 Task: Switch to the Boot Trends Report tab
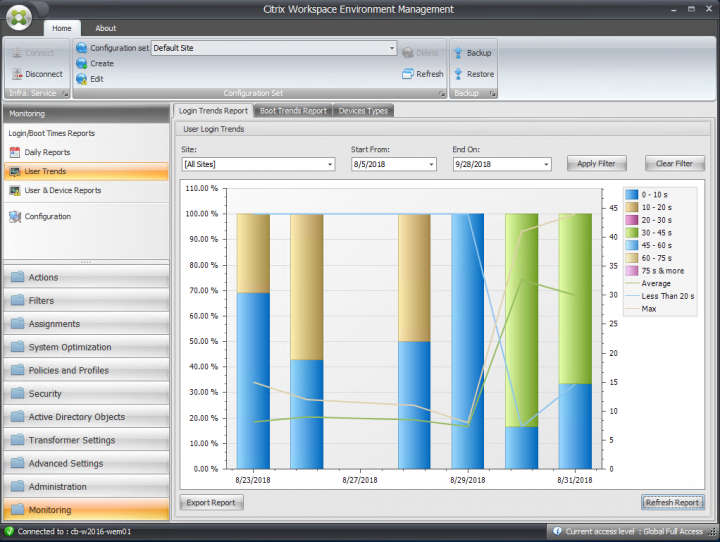point(293,111)
